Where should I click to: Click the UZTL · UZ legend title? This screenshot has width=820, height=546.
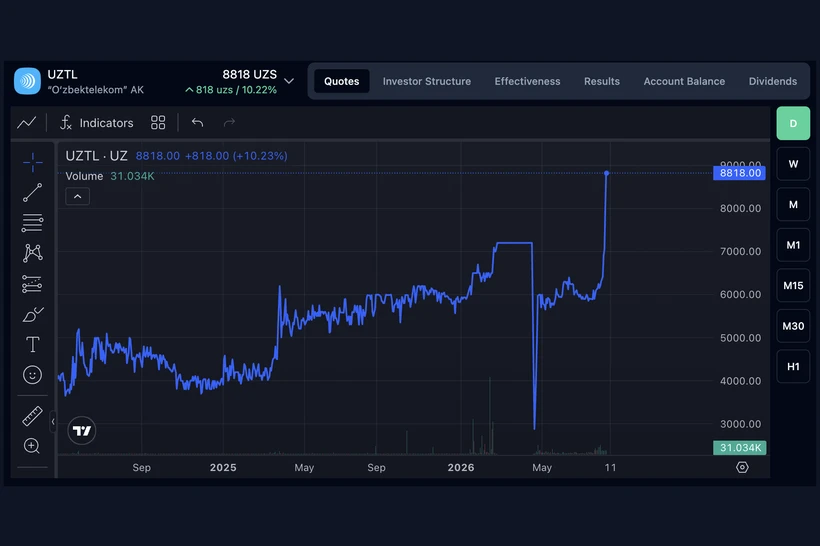click(96, 156)
